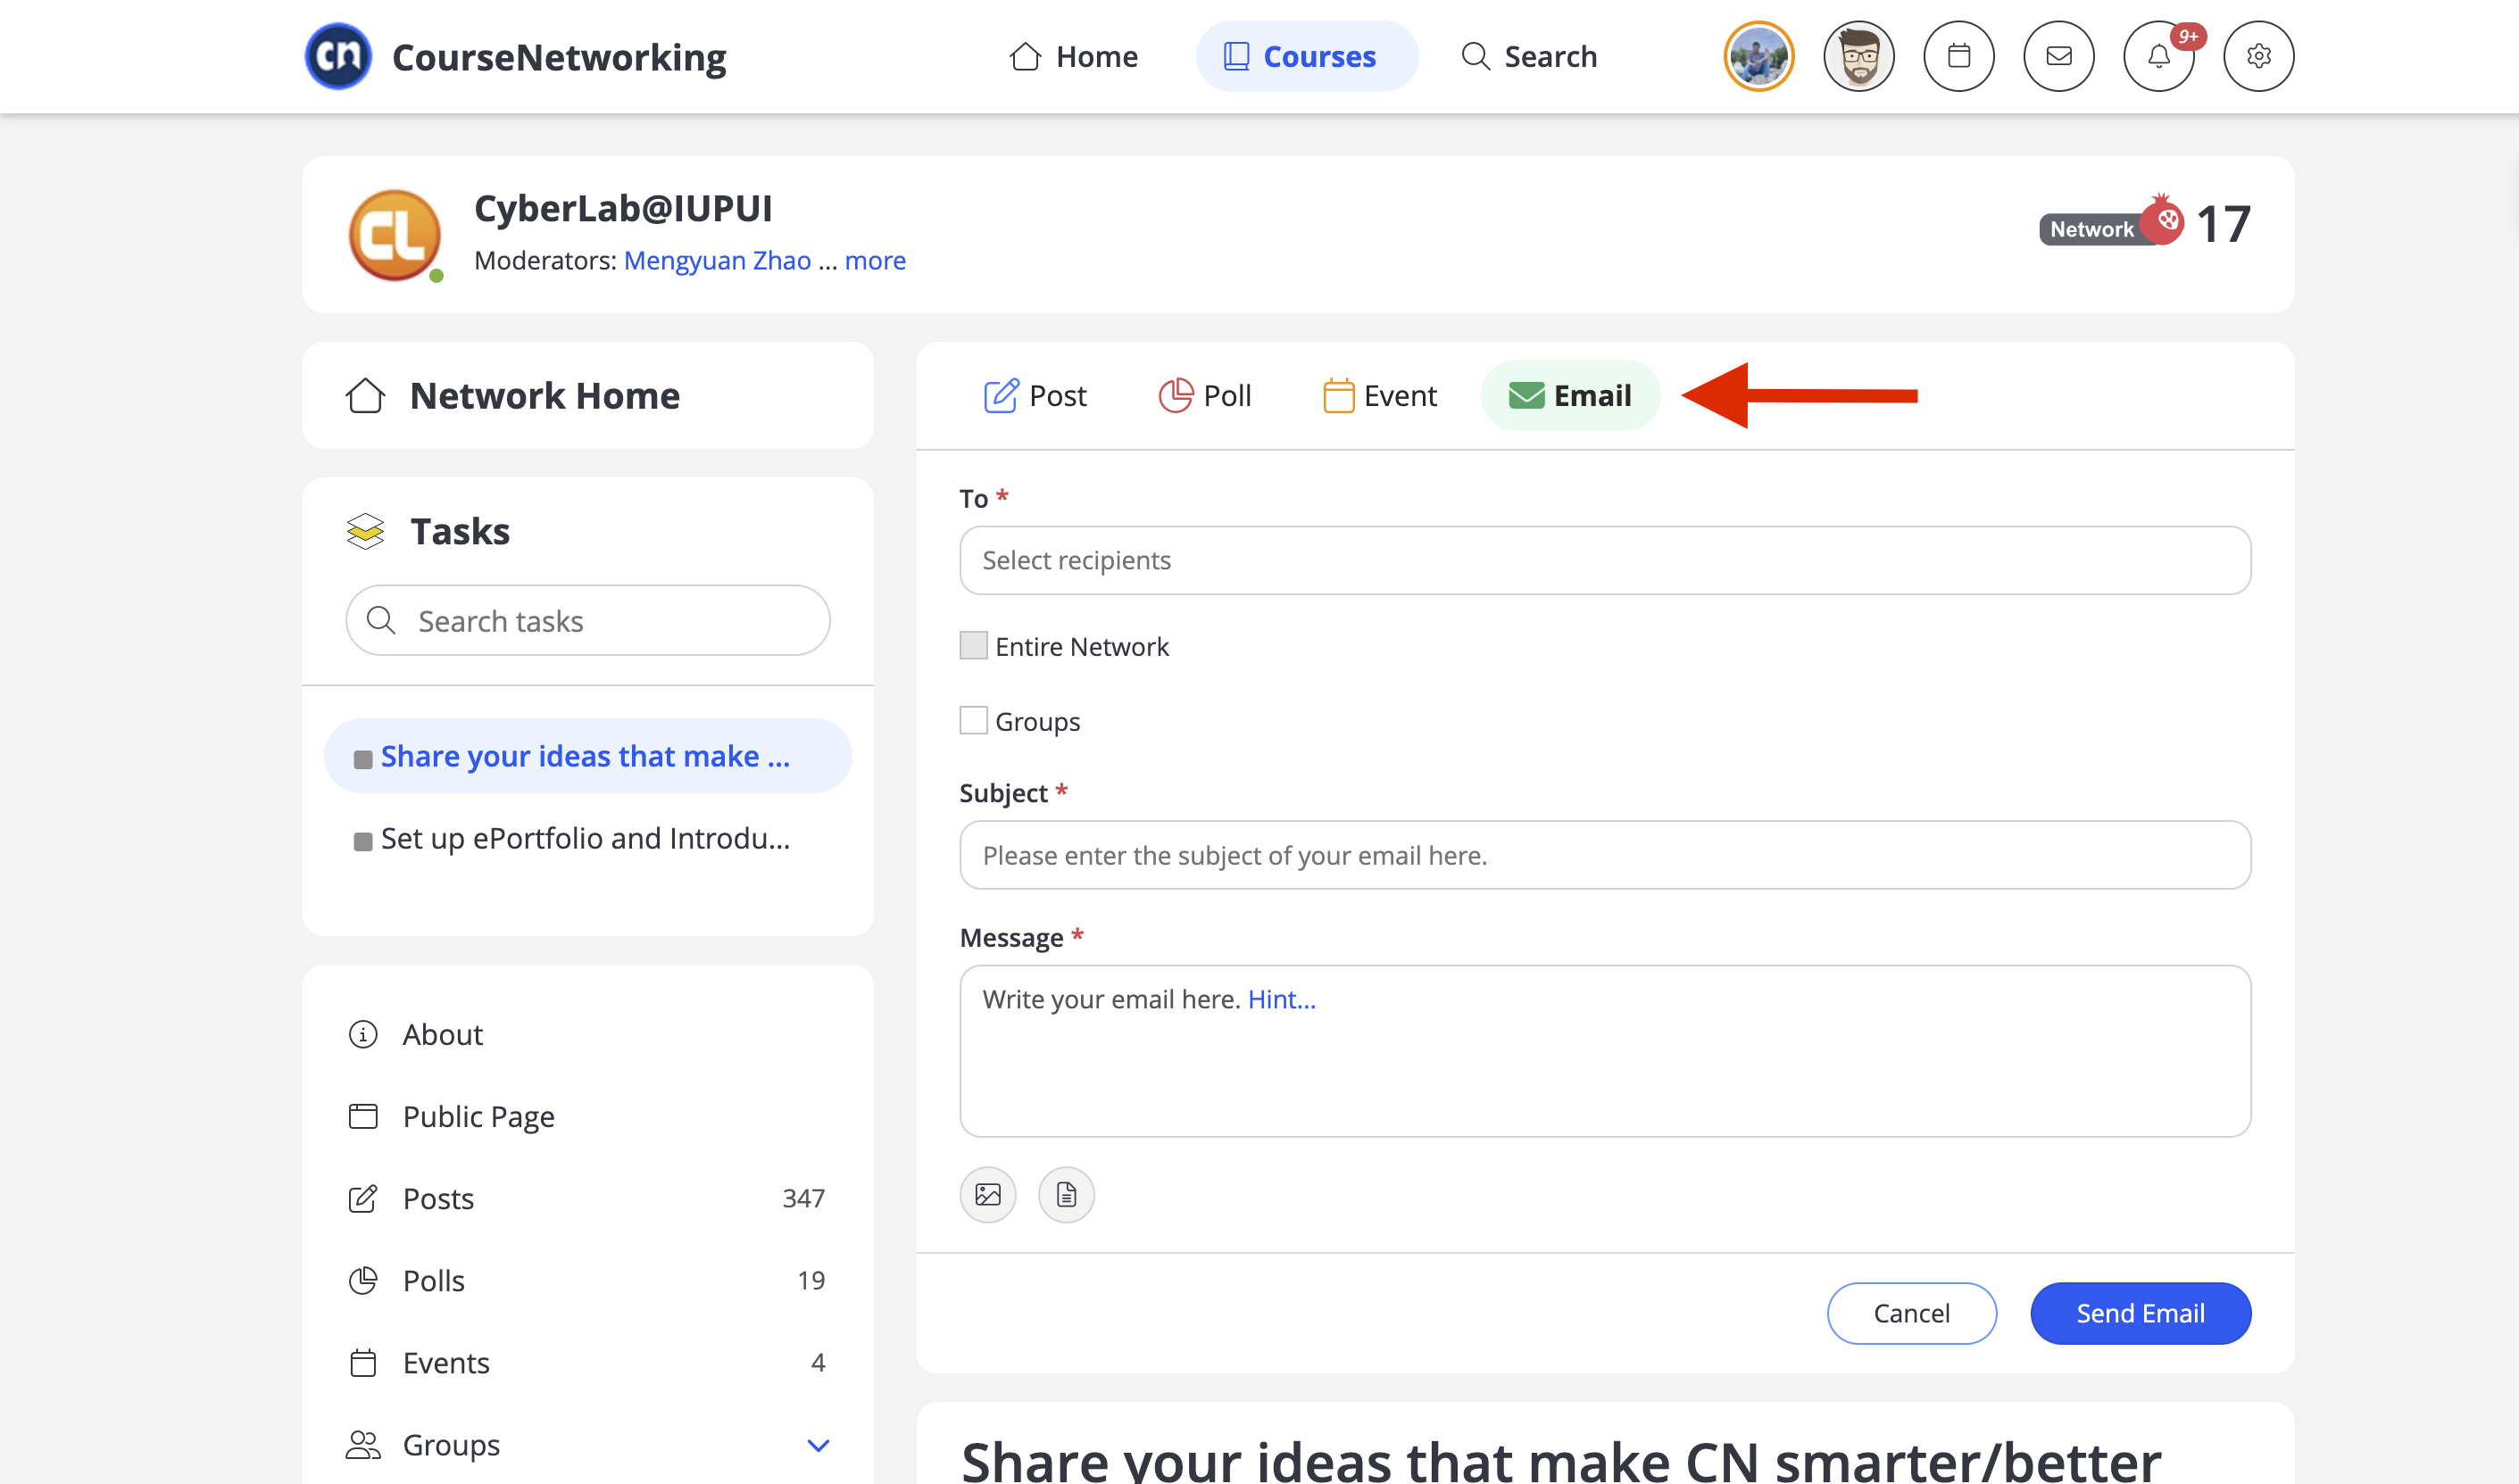This screenshot has height=1484, width=2519.
Task: Open the mail inbox icon in the header
Action: (2059, 56)
